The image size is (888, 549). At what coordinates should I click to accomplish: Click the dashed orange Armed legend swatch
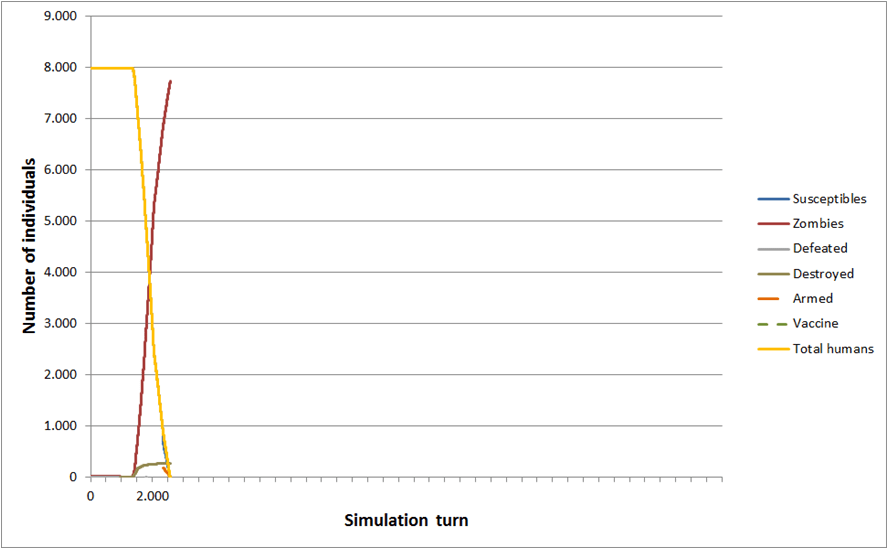click(x=770, y=298)
